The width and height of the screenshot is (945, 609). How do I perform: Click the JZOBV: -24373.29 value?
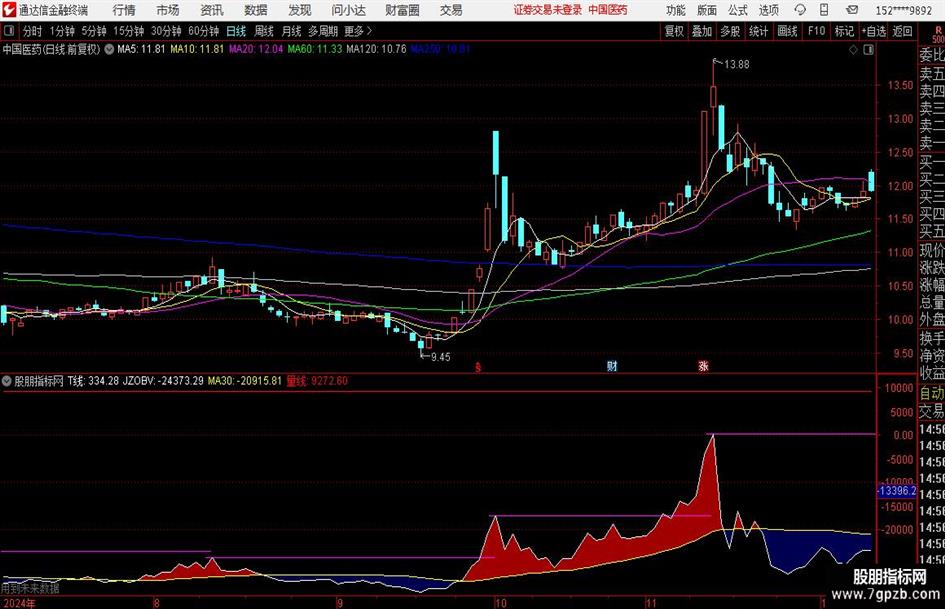coord(163,380)
